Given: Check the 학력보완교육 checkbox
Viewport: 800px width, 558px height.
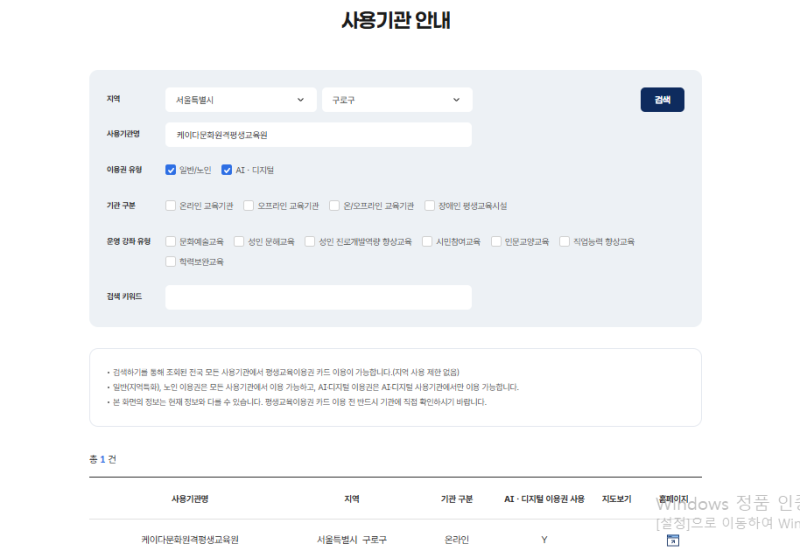Looking at the screenshot, I should [x=170, y=262].
